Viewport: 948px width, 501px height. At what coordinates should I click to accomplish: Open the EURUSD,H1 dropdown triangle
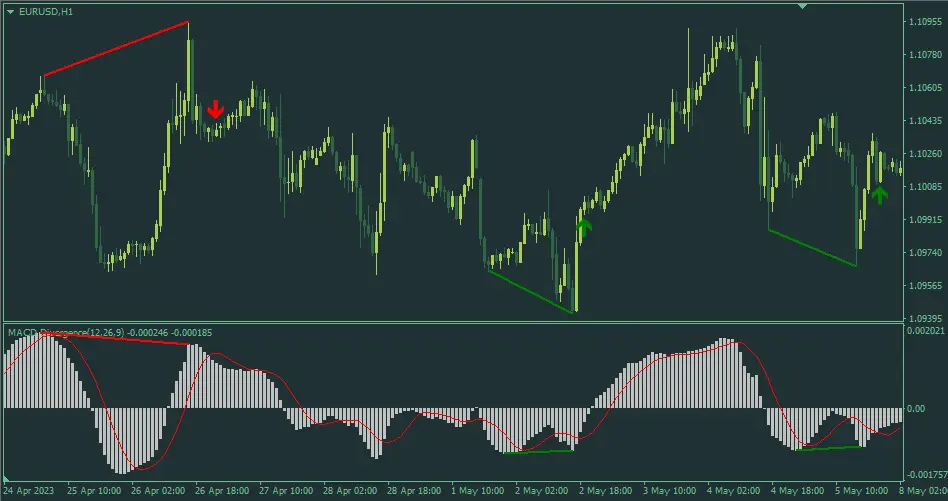[11, 10]
